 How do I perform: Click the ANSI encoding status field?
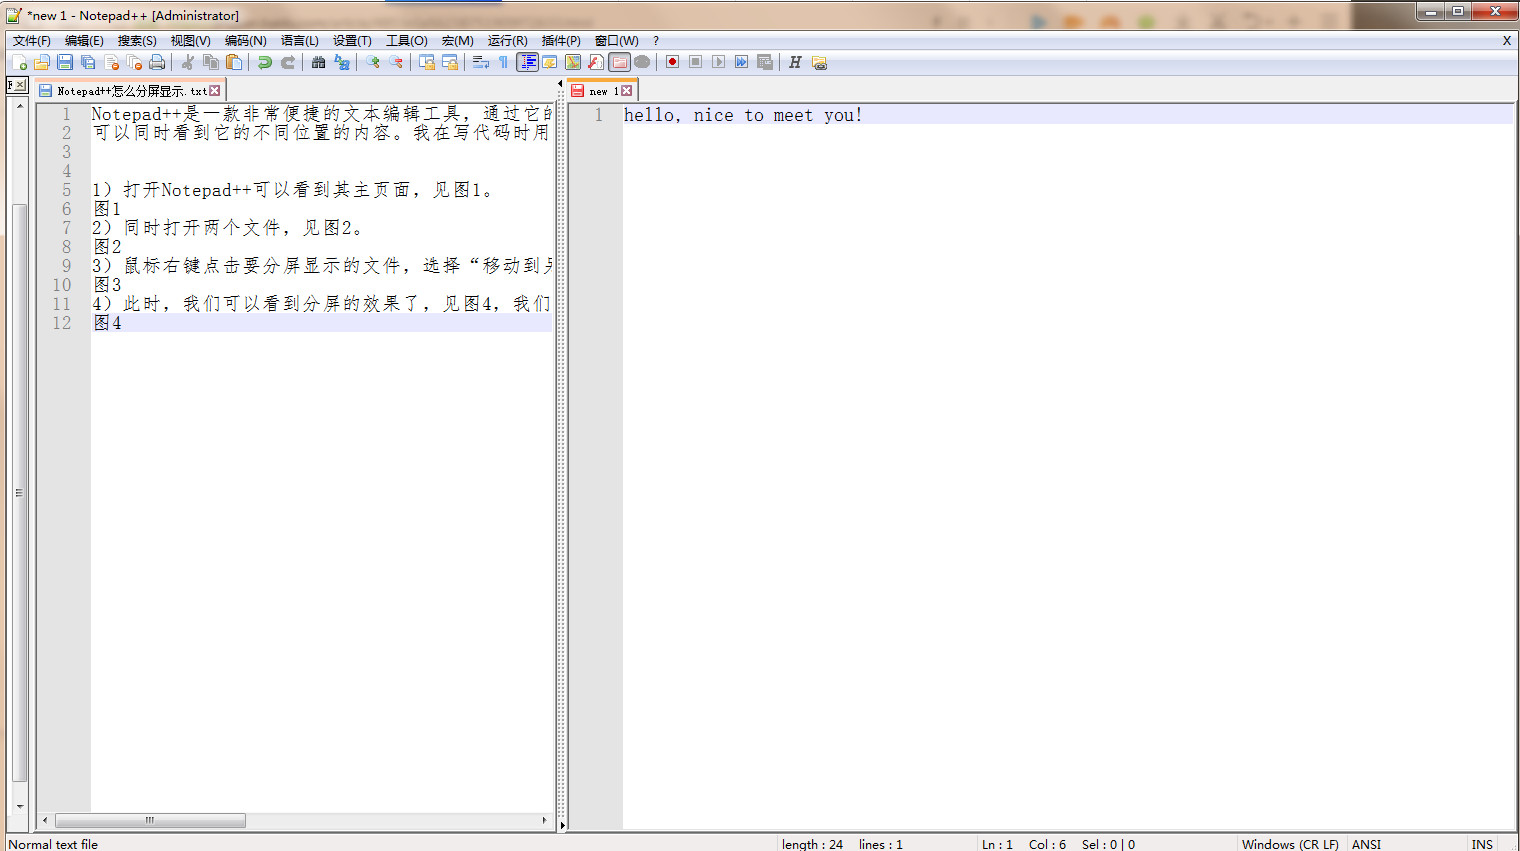point(1366,844)
